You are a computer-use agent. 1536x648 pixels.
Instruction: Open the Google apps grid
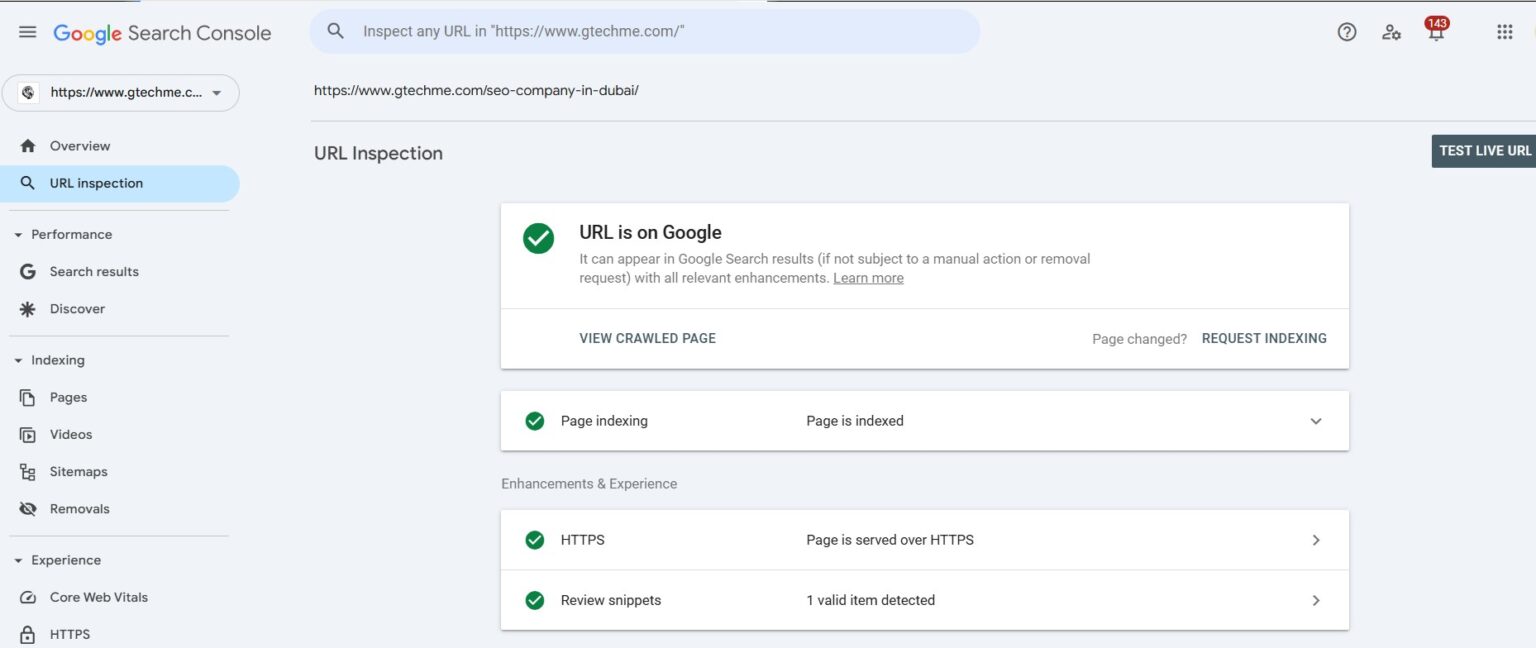(1504, 32)
